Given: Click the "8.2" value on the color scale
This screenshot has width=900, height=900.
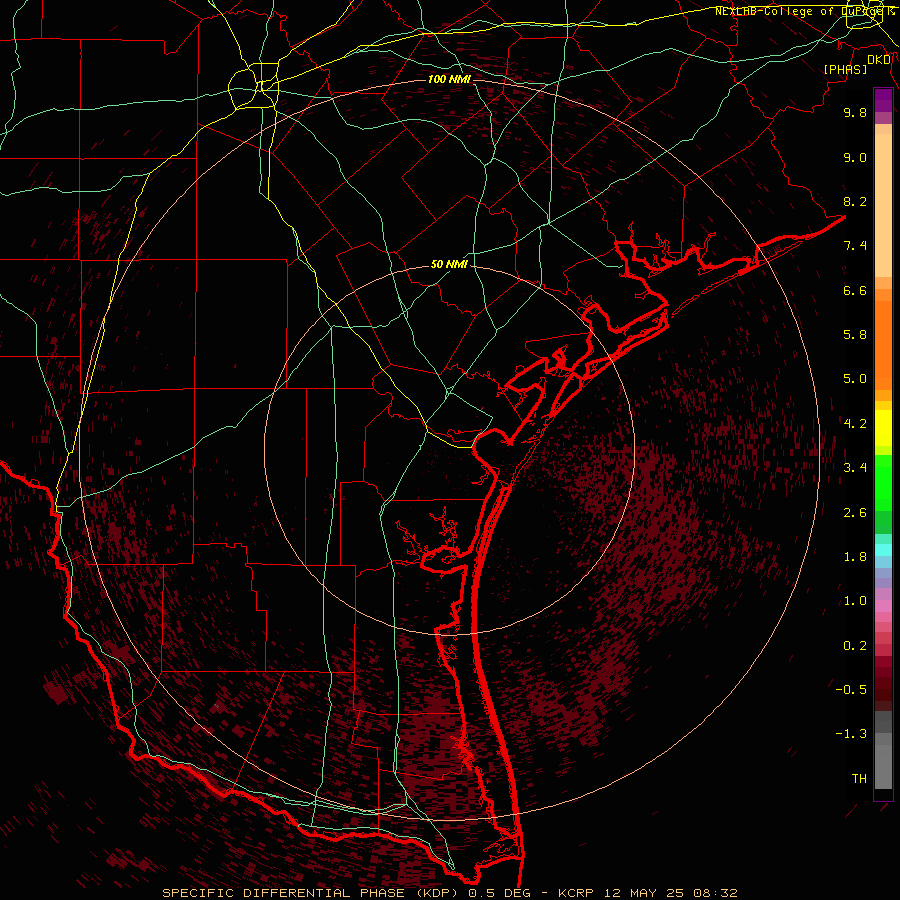Looking at the screenshot, I should 855,201.
